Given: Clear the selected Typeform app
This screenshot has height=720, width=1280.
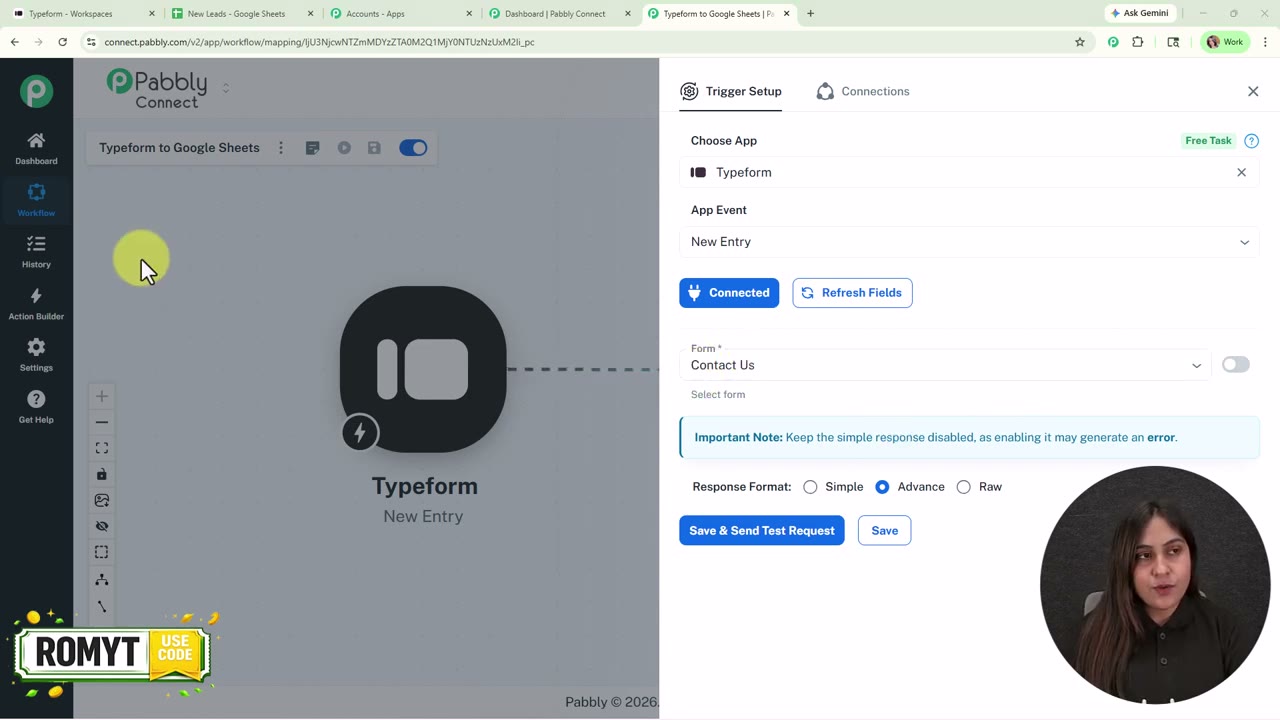Looking at the screenshot, I should [x=1241, y=172].
